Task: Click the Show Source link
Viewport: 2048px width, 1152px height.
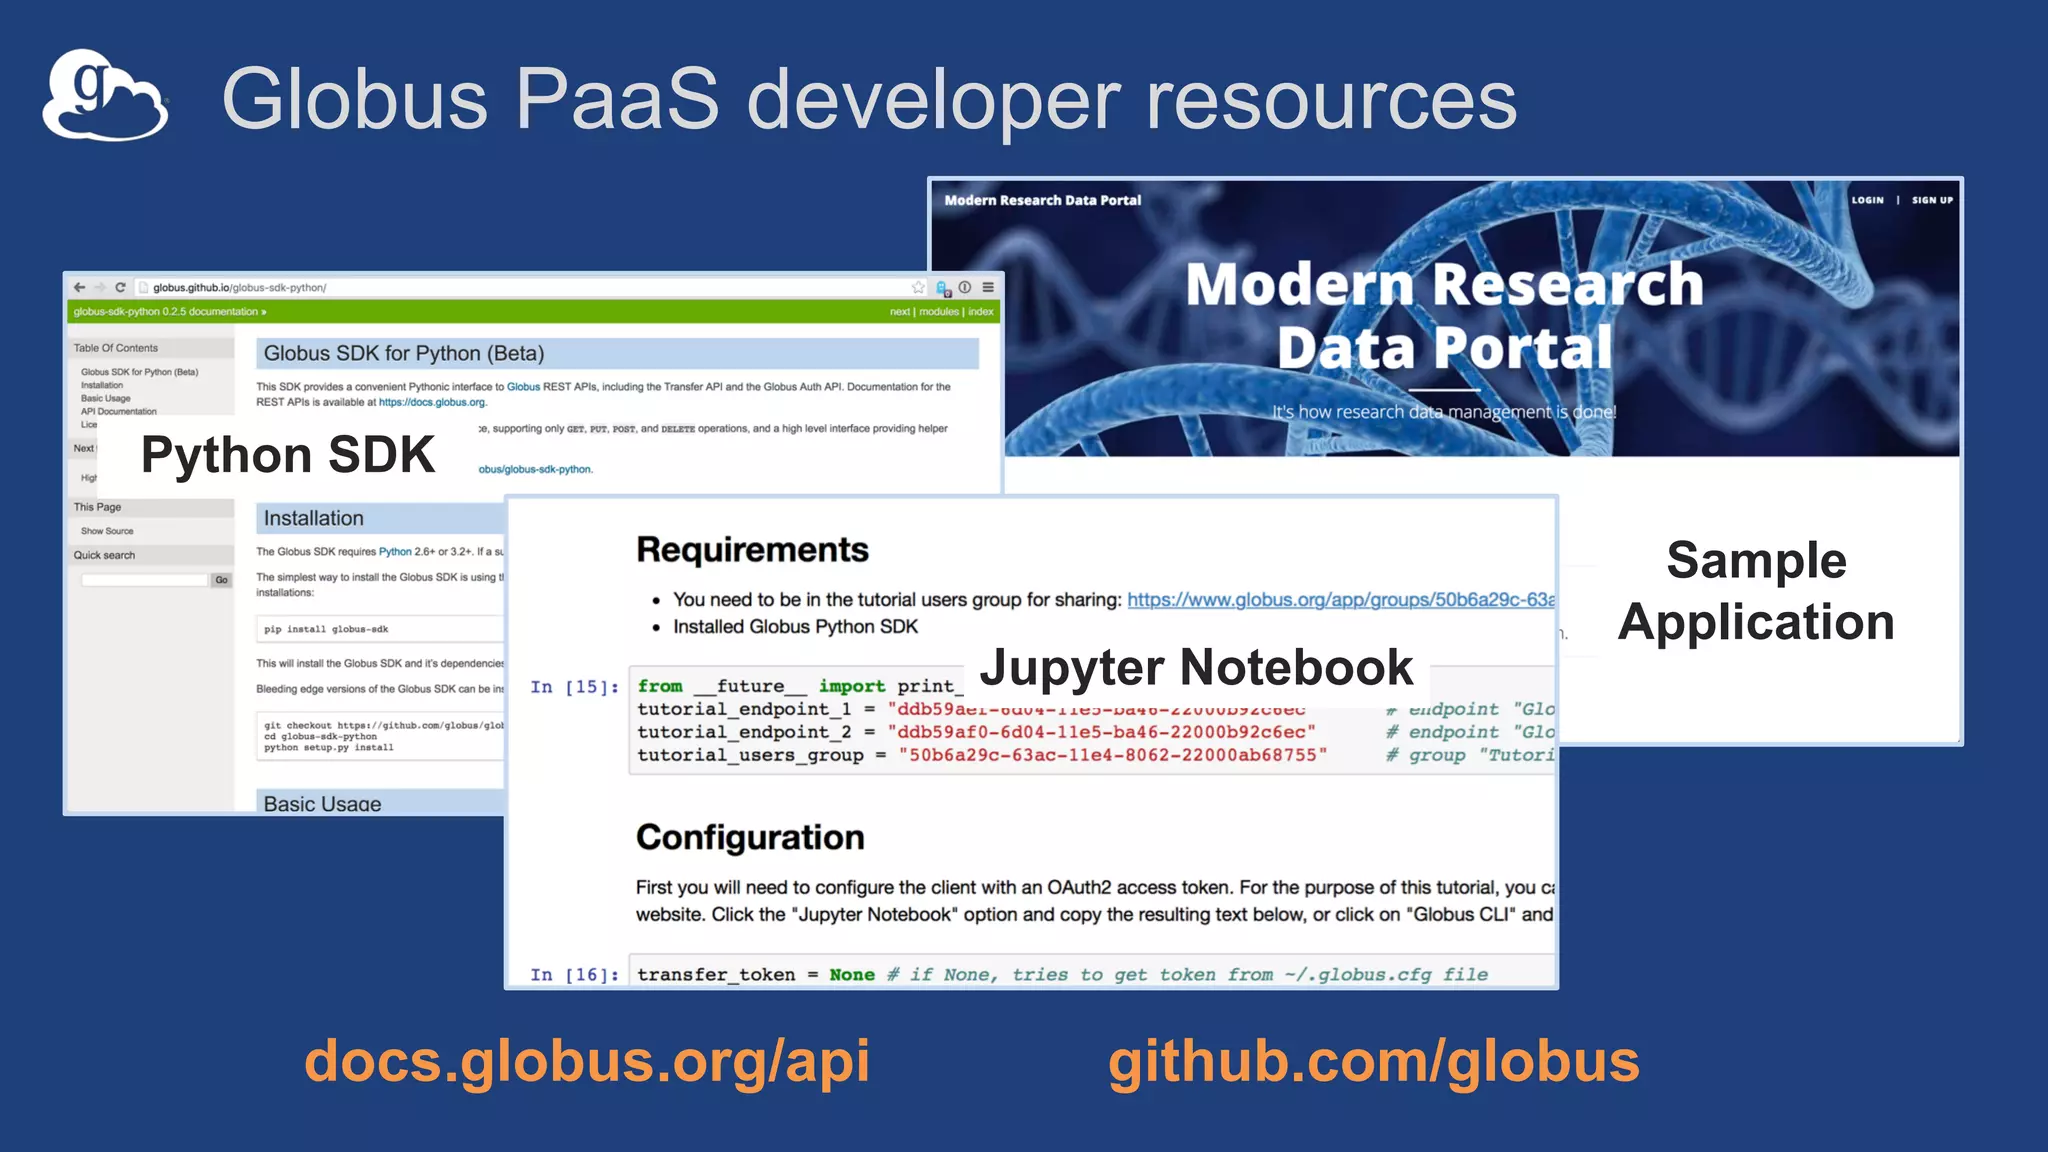Action: point(107,531)
